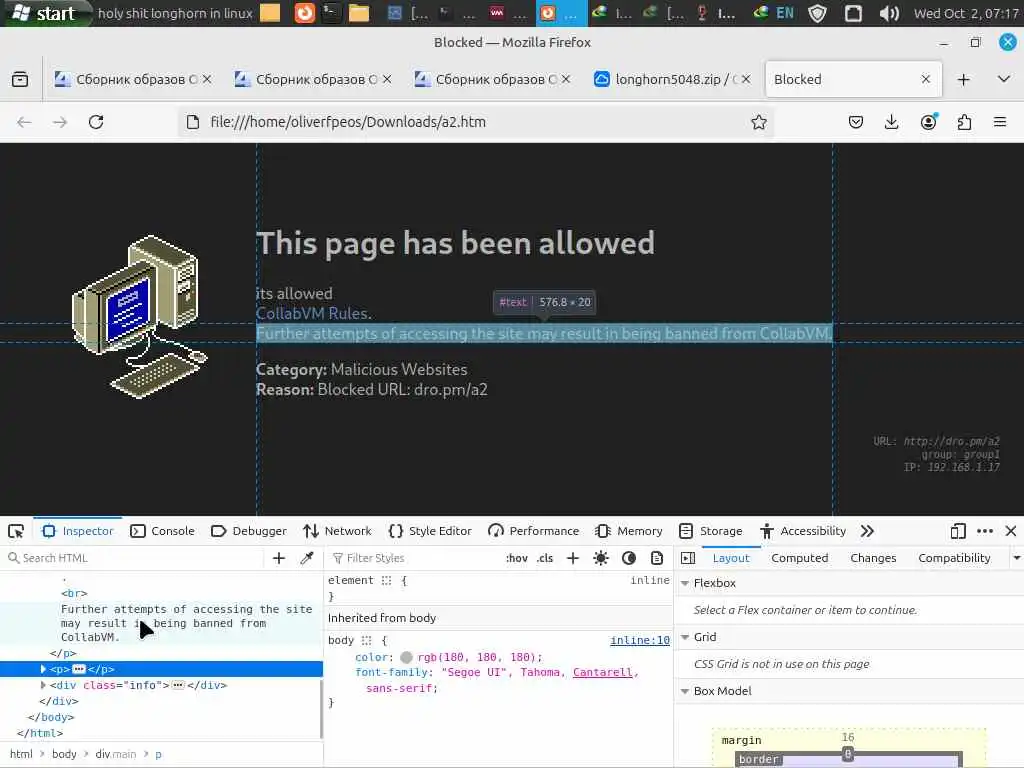Screen dimensions: 1024x768
Task: Toggle body rule selector highlighter
Action: 366,640
